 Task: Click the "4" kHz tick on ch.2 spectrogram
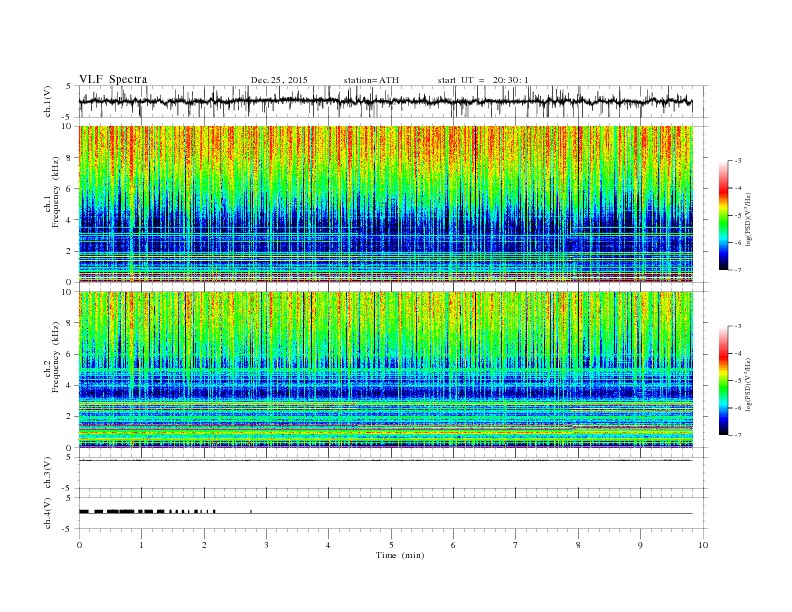[70, 385]
